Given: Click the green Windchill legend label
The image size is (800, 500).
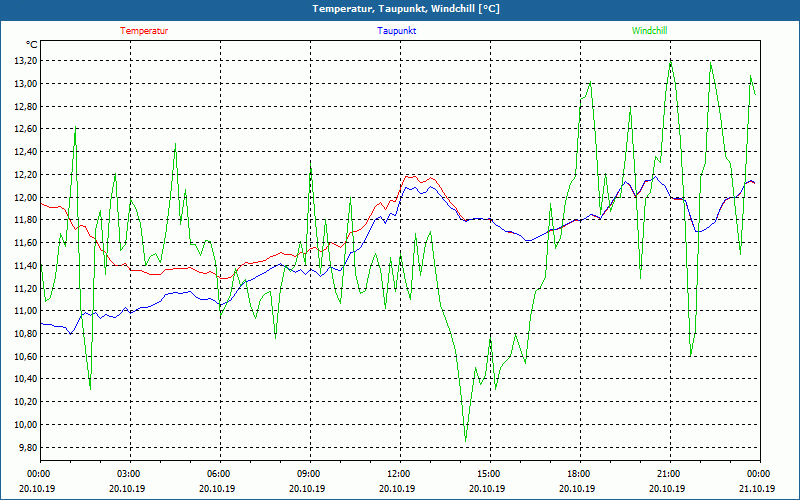Looking at the screenshot, I should [x=649, y=31].
